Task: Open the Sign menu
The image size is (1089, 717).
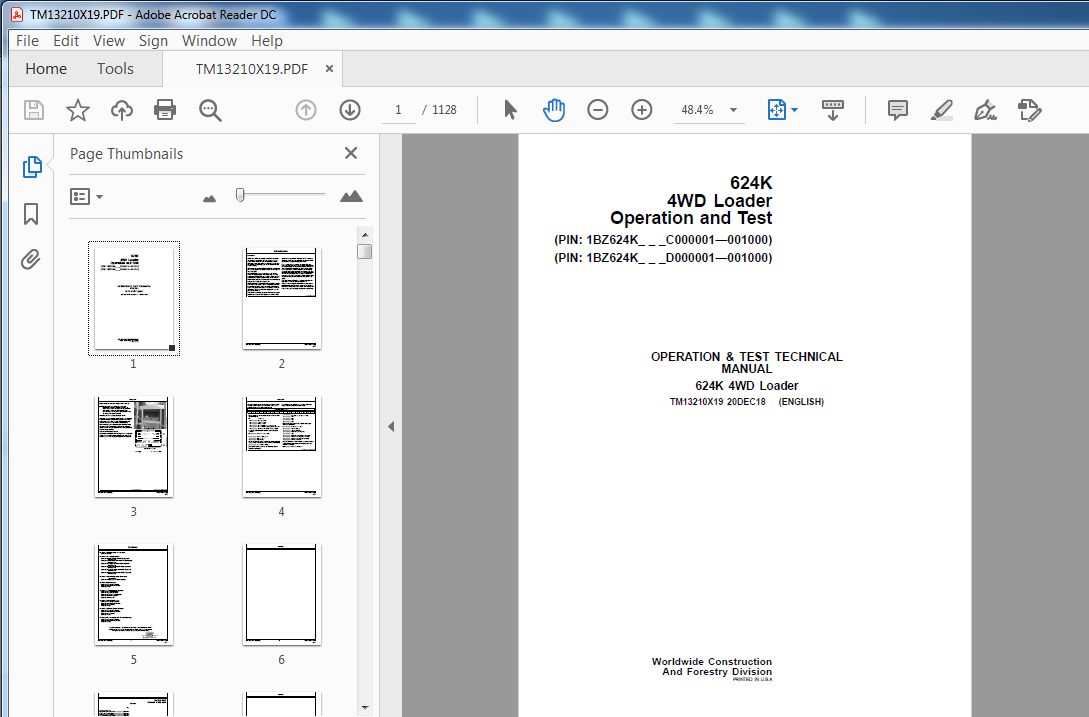Action: [x=153, y=41]
